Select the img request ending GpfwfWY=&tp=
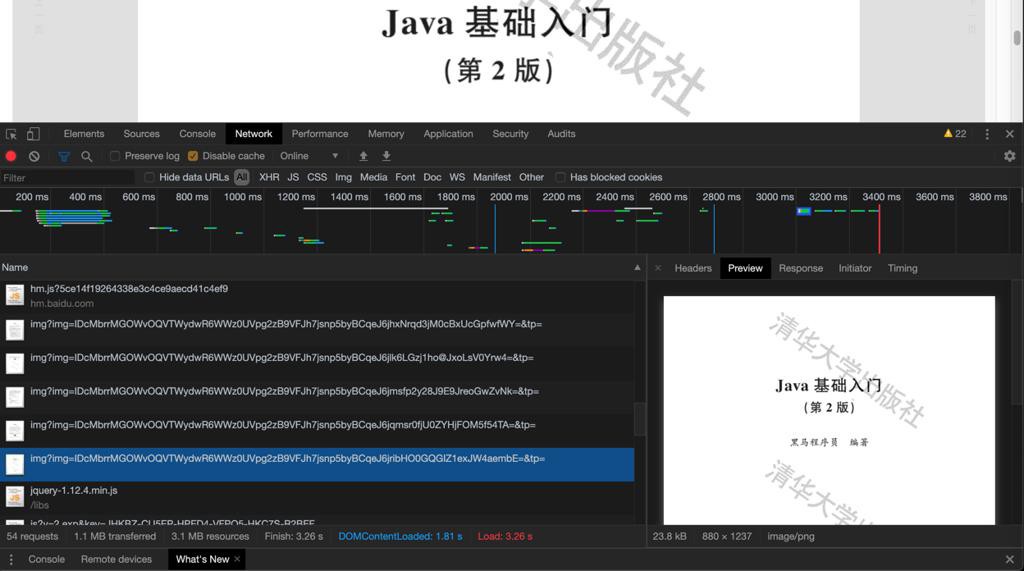Screen dimensions: 1024x571 [x=317, y=330]
